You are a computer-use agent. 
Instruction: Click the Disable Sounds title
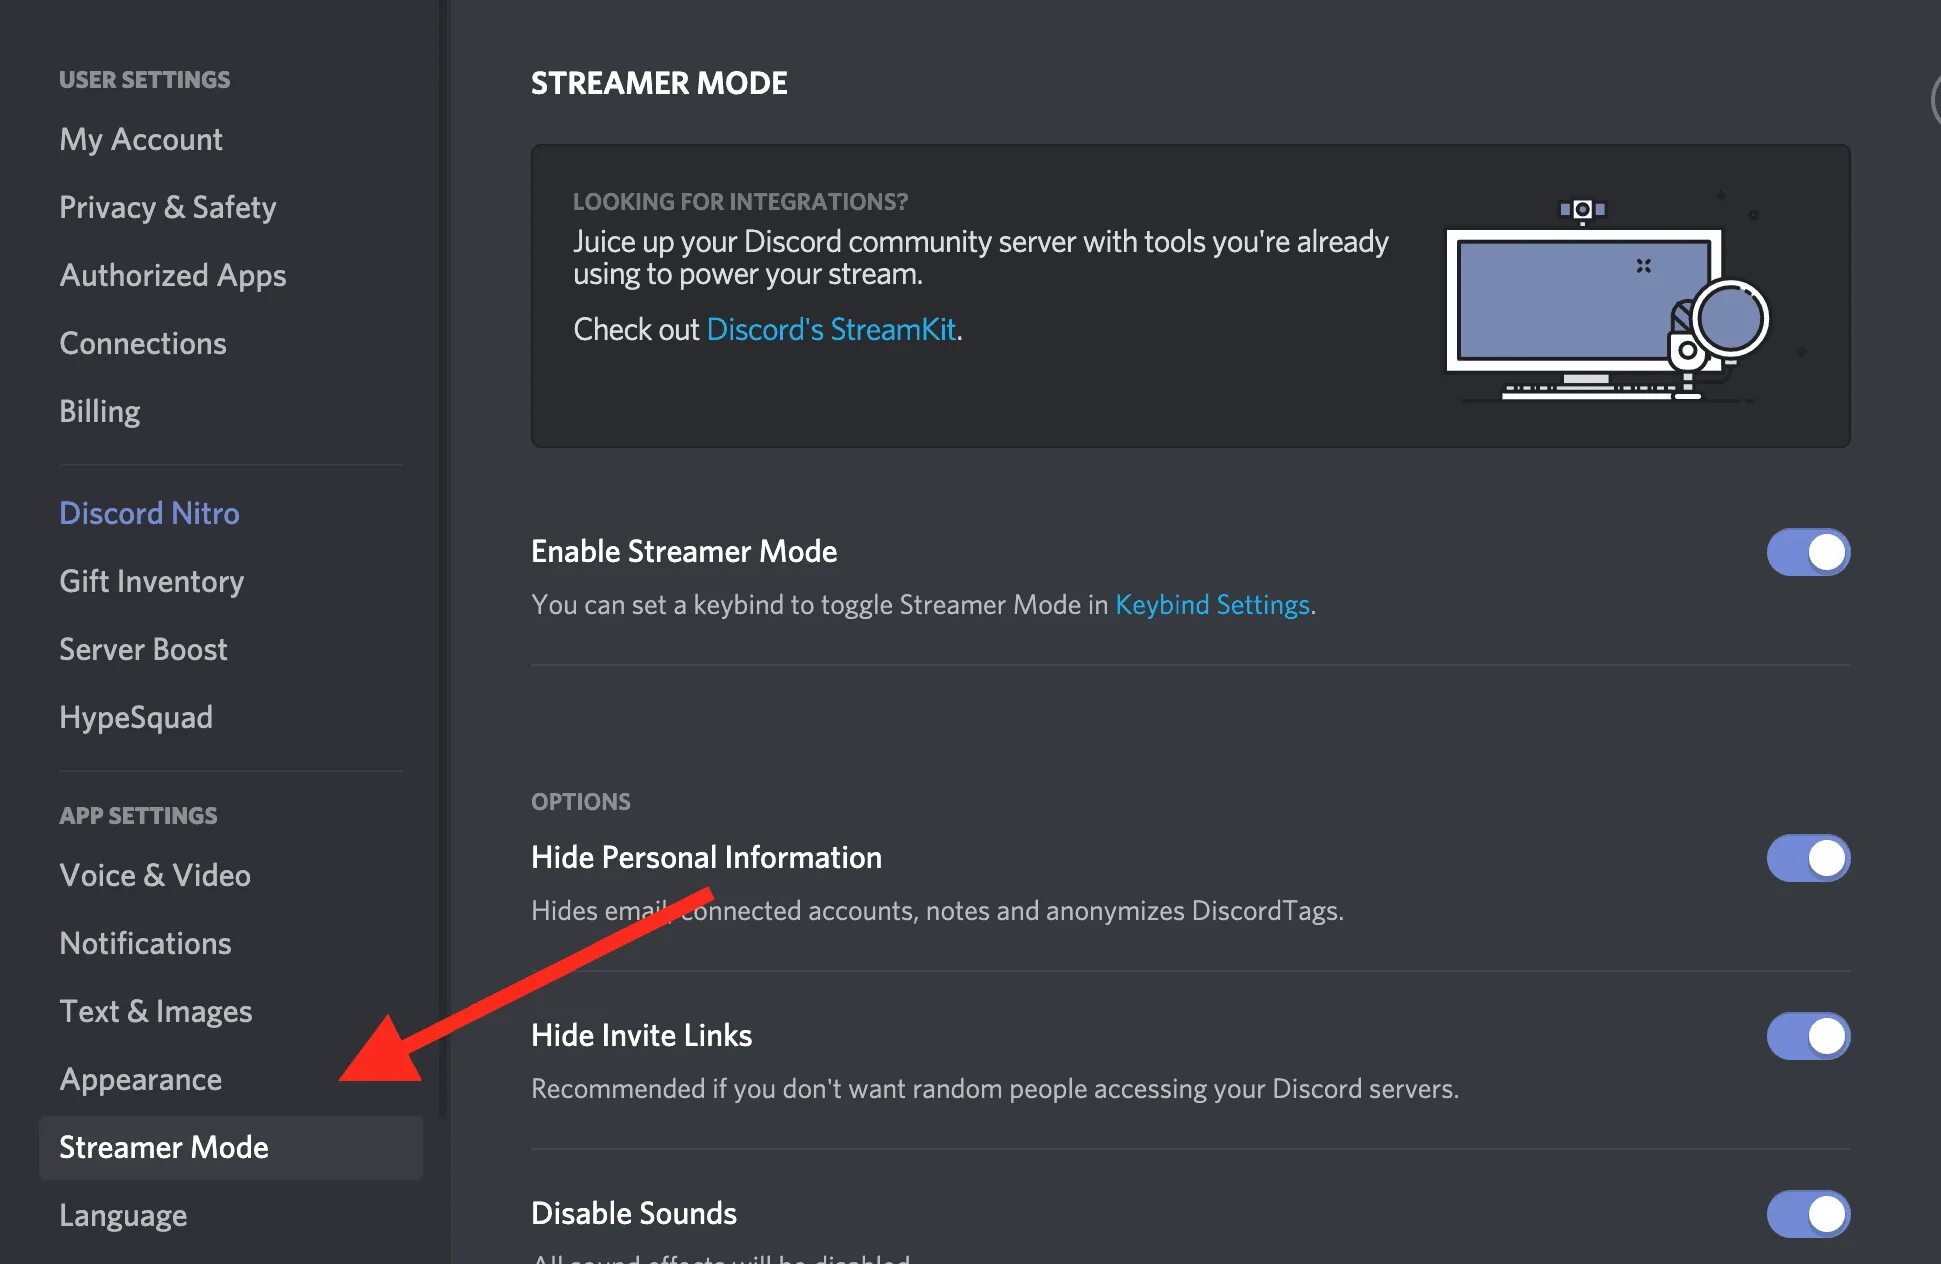634,1213
